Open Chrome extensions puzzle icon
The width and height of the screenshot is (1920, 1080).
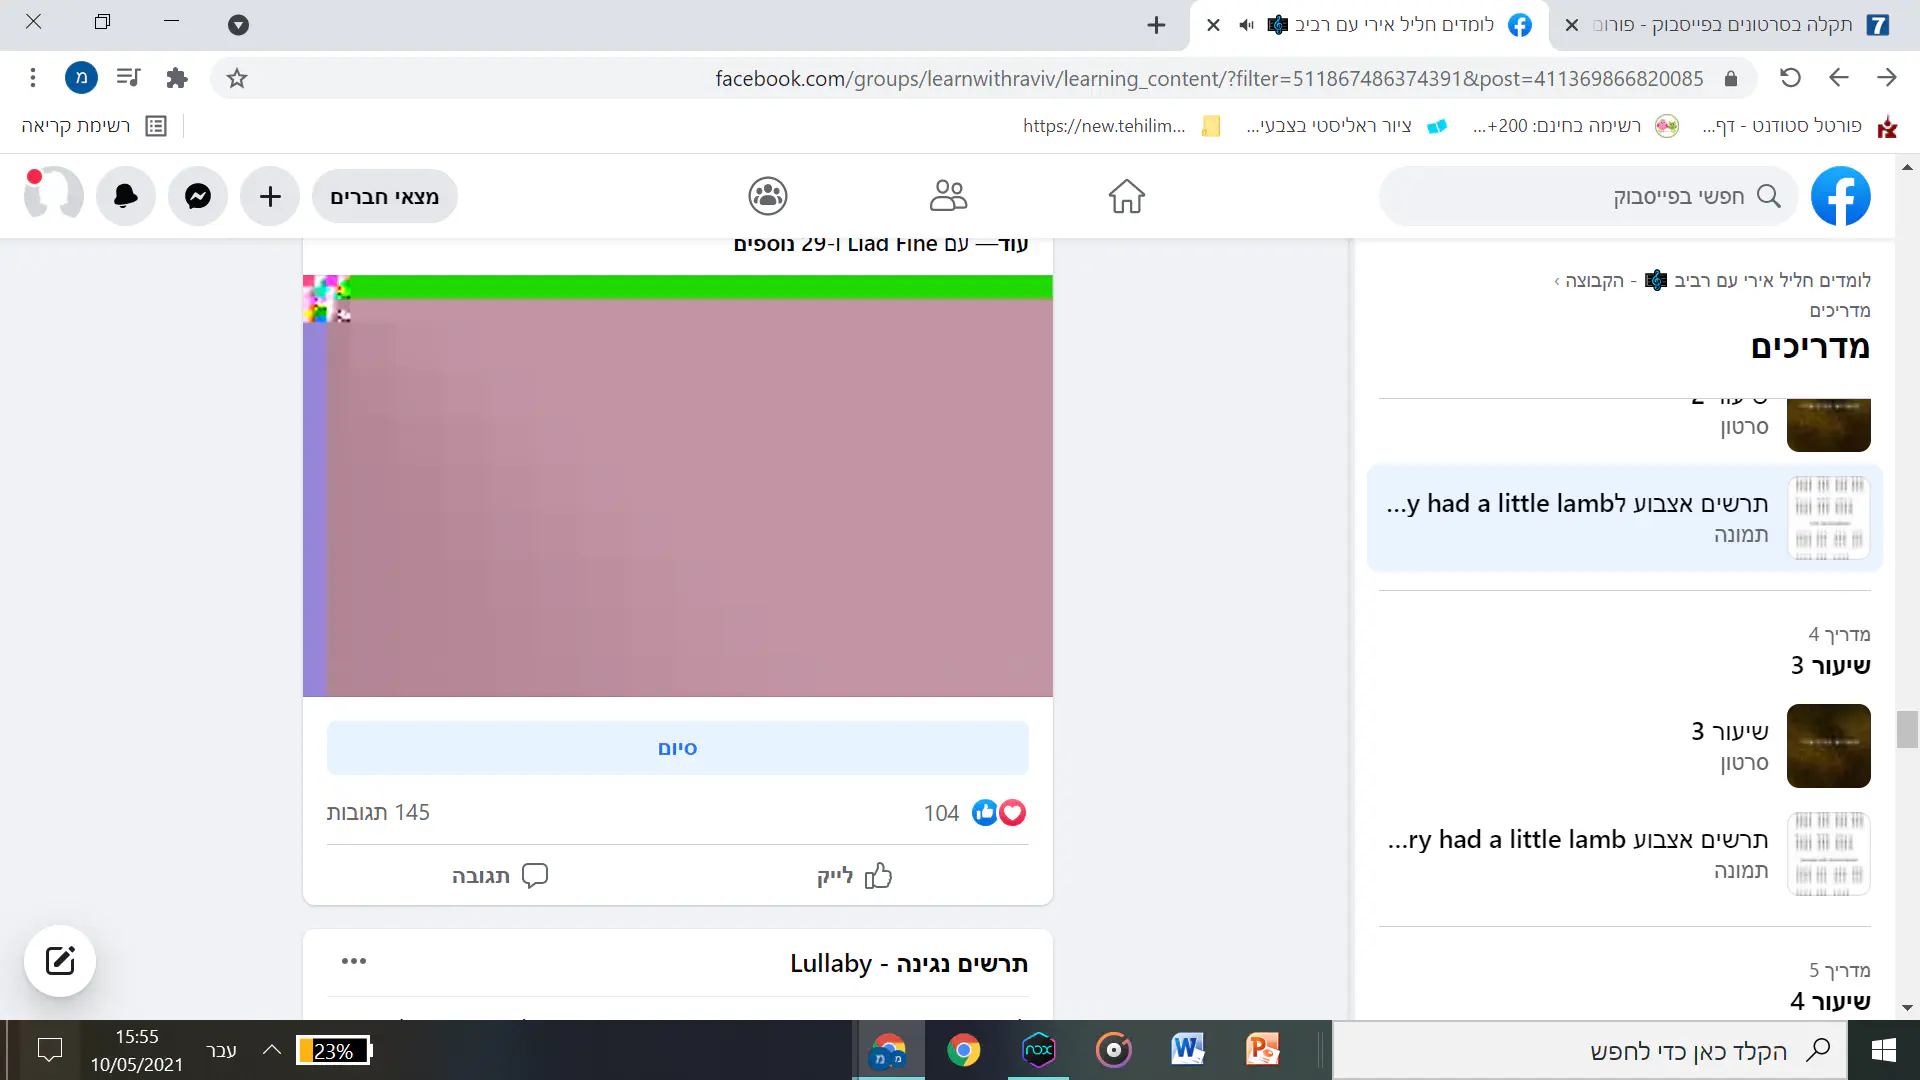click(x=177, y=78)
